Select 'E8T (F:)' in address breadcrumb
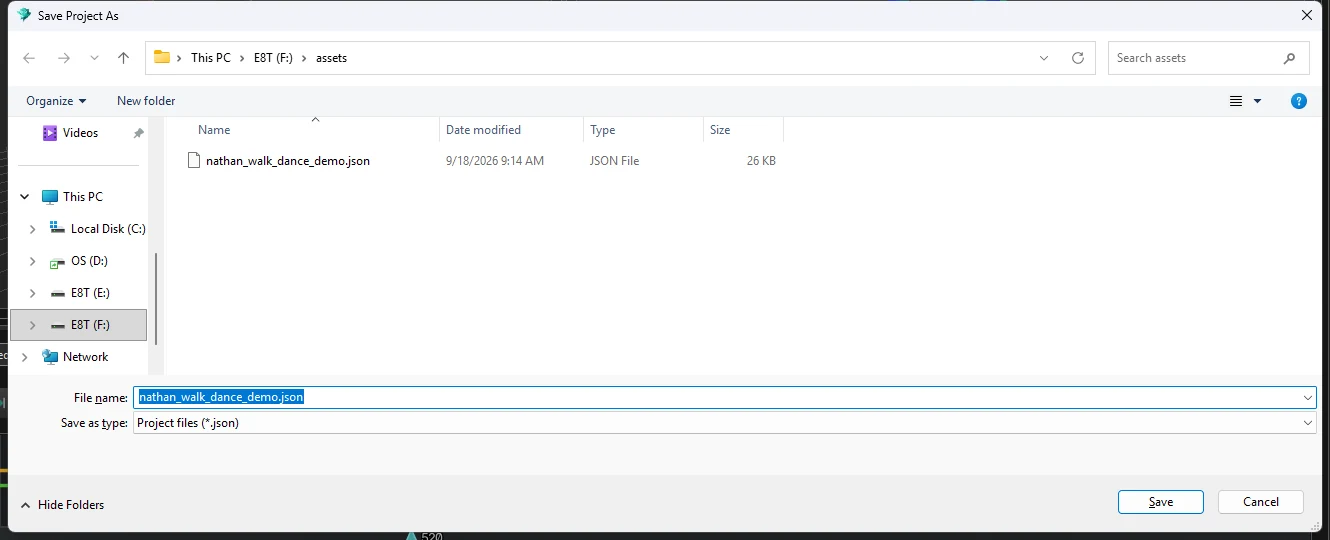This screenshot has width=1330, height=540. point(275,58)
